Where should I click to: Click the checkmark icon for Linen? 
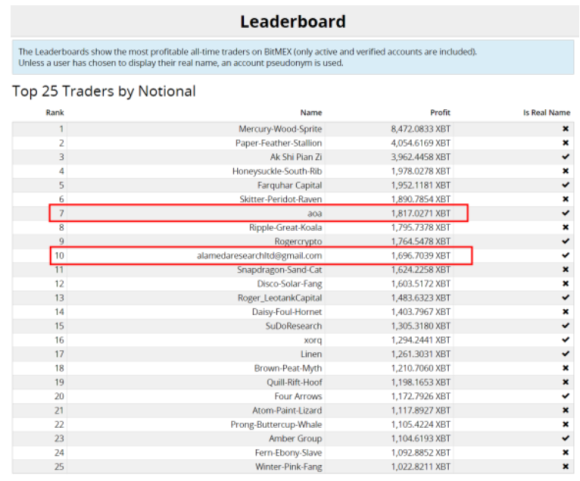566,354
